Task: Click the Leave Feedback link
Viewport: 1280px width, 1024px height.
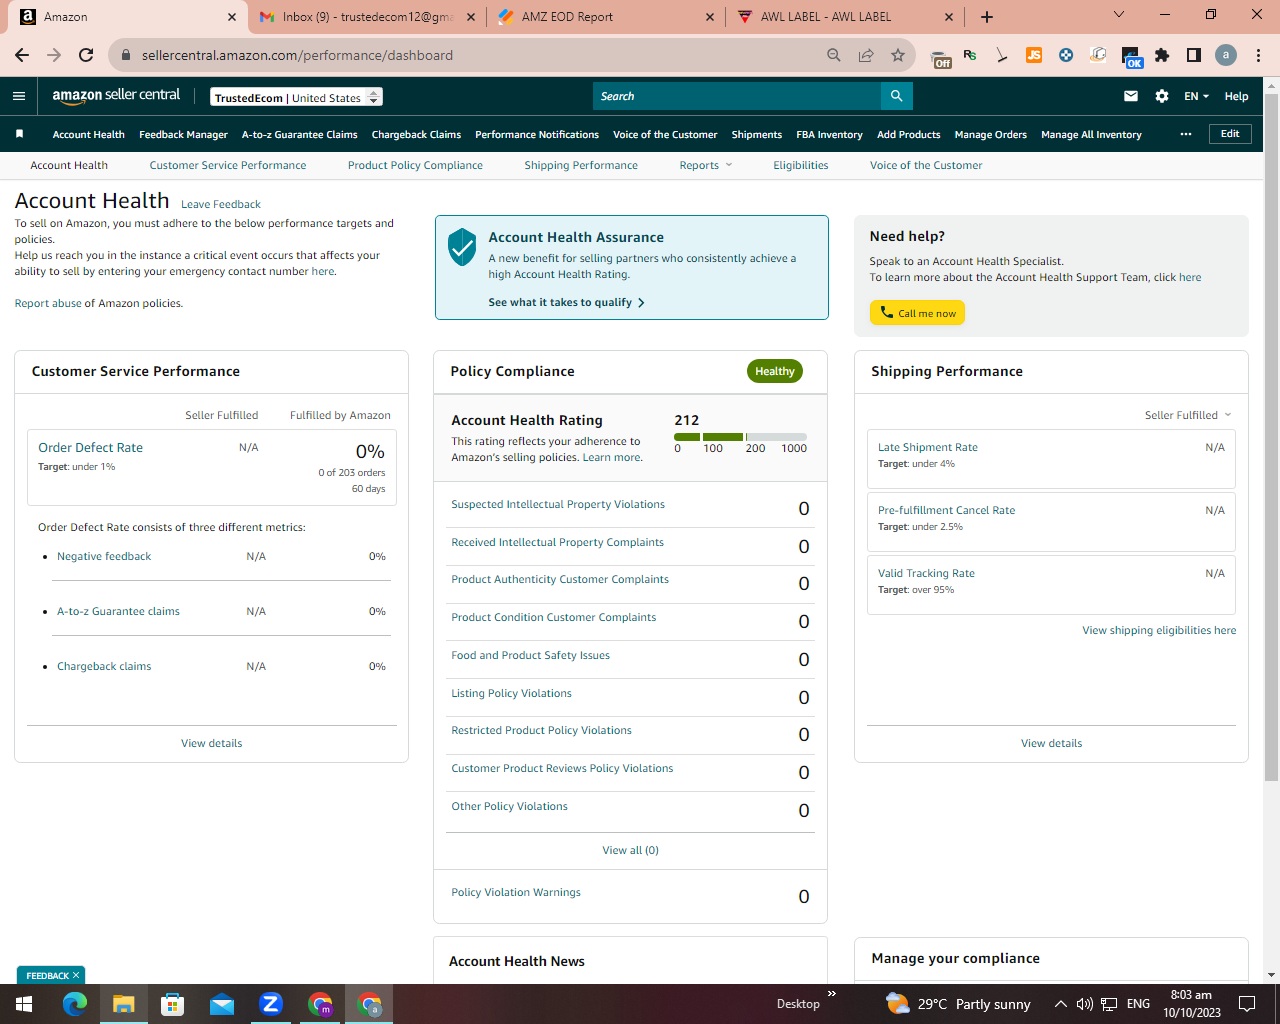Action: [221, 204]
